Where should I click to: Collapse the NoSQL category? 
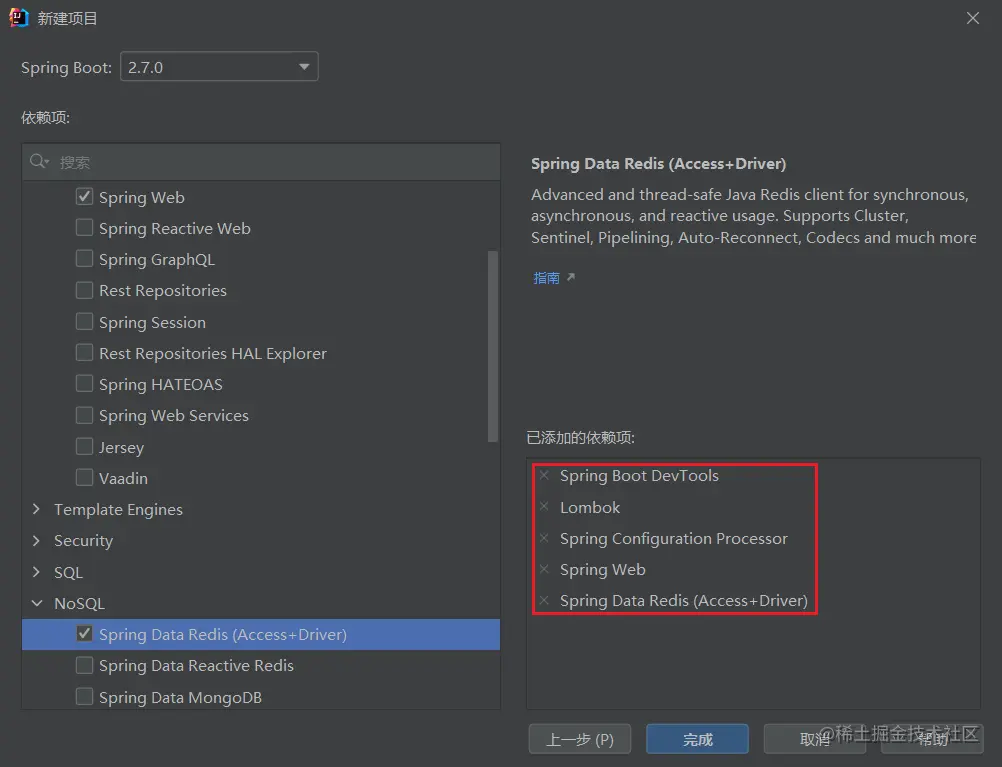[37, 603]
